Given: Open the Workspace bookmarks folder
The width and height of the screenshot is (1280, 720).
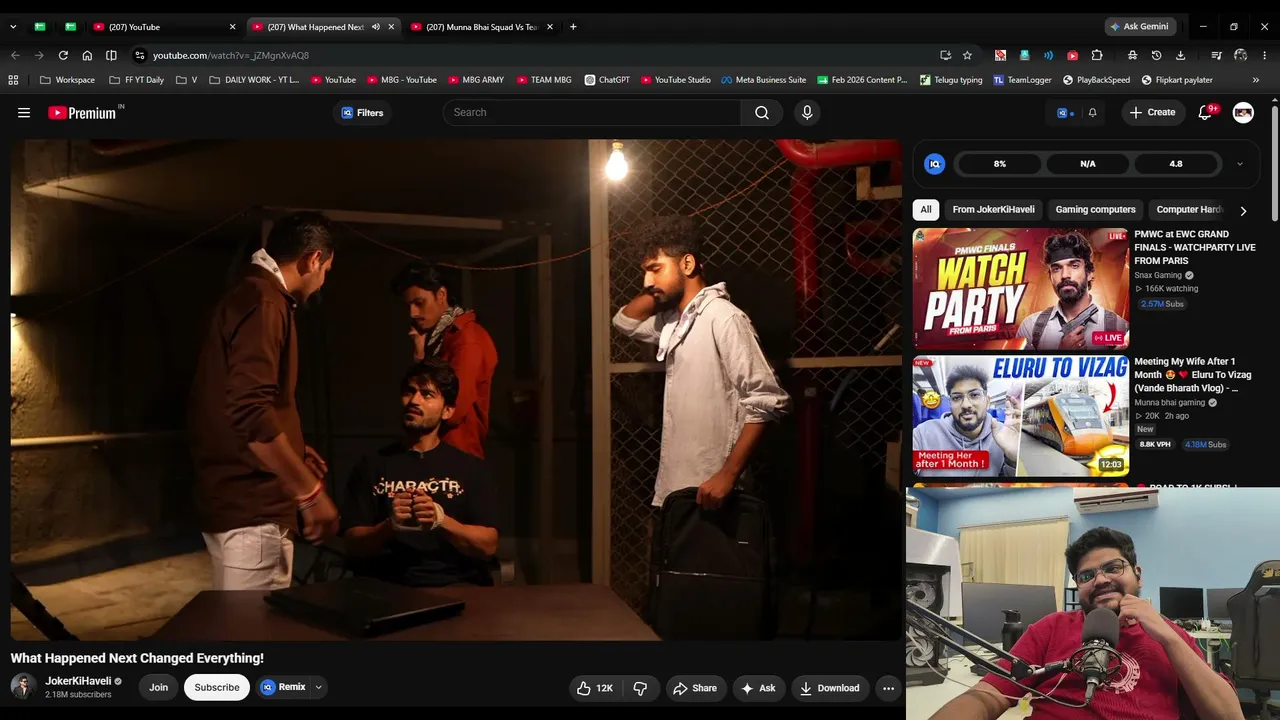Looking at the screenshot, I should click(67, 80).
